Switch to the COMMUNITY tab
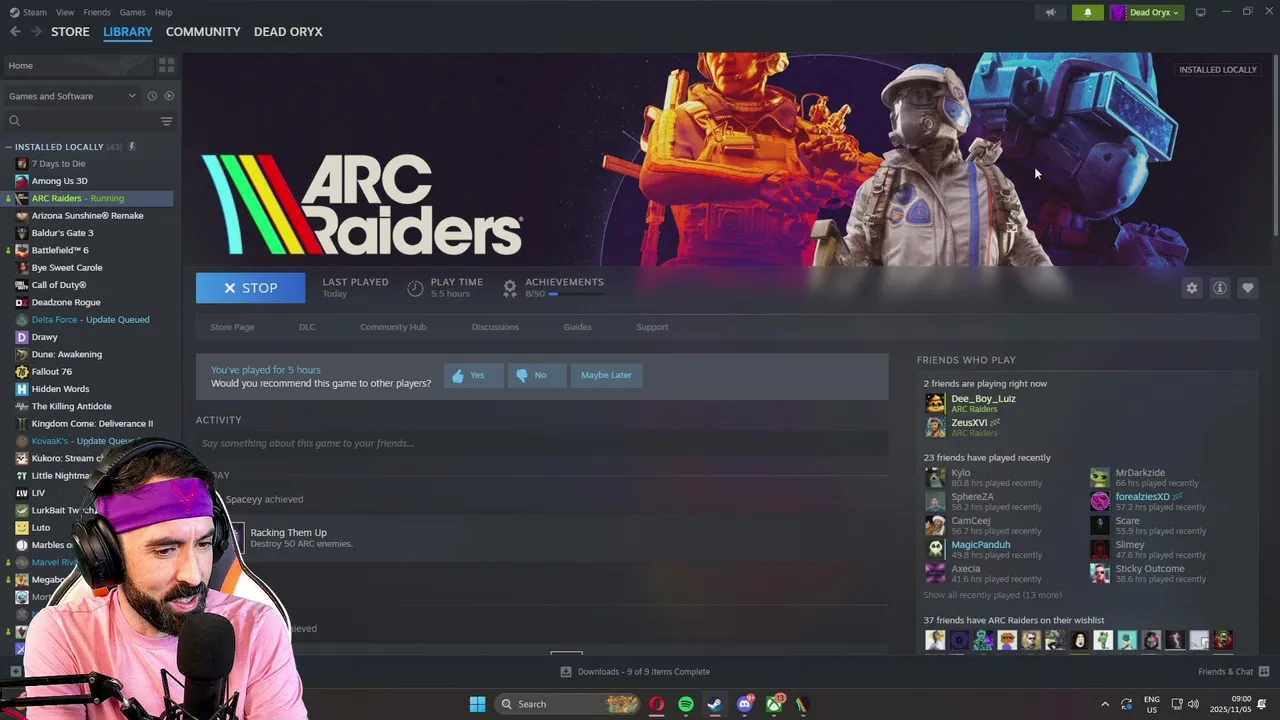This screenshot has height=720, width=1280. pos(203,32)
